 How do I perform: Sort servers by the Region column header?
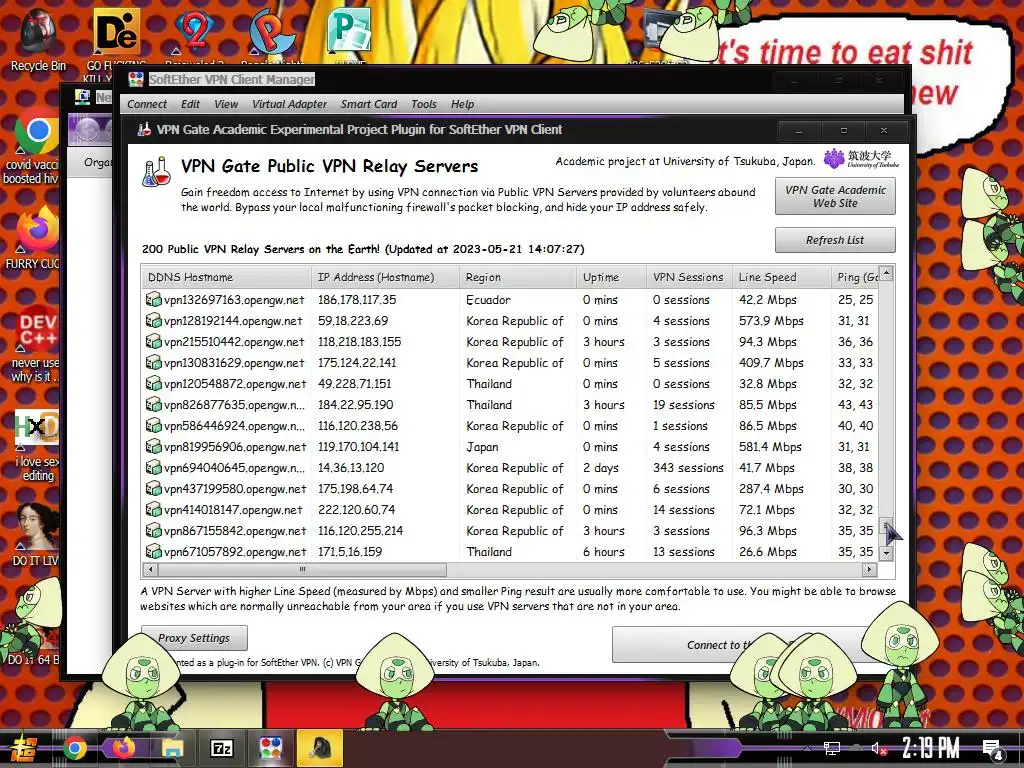pos(518,277)
